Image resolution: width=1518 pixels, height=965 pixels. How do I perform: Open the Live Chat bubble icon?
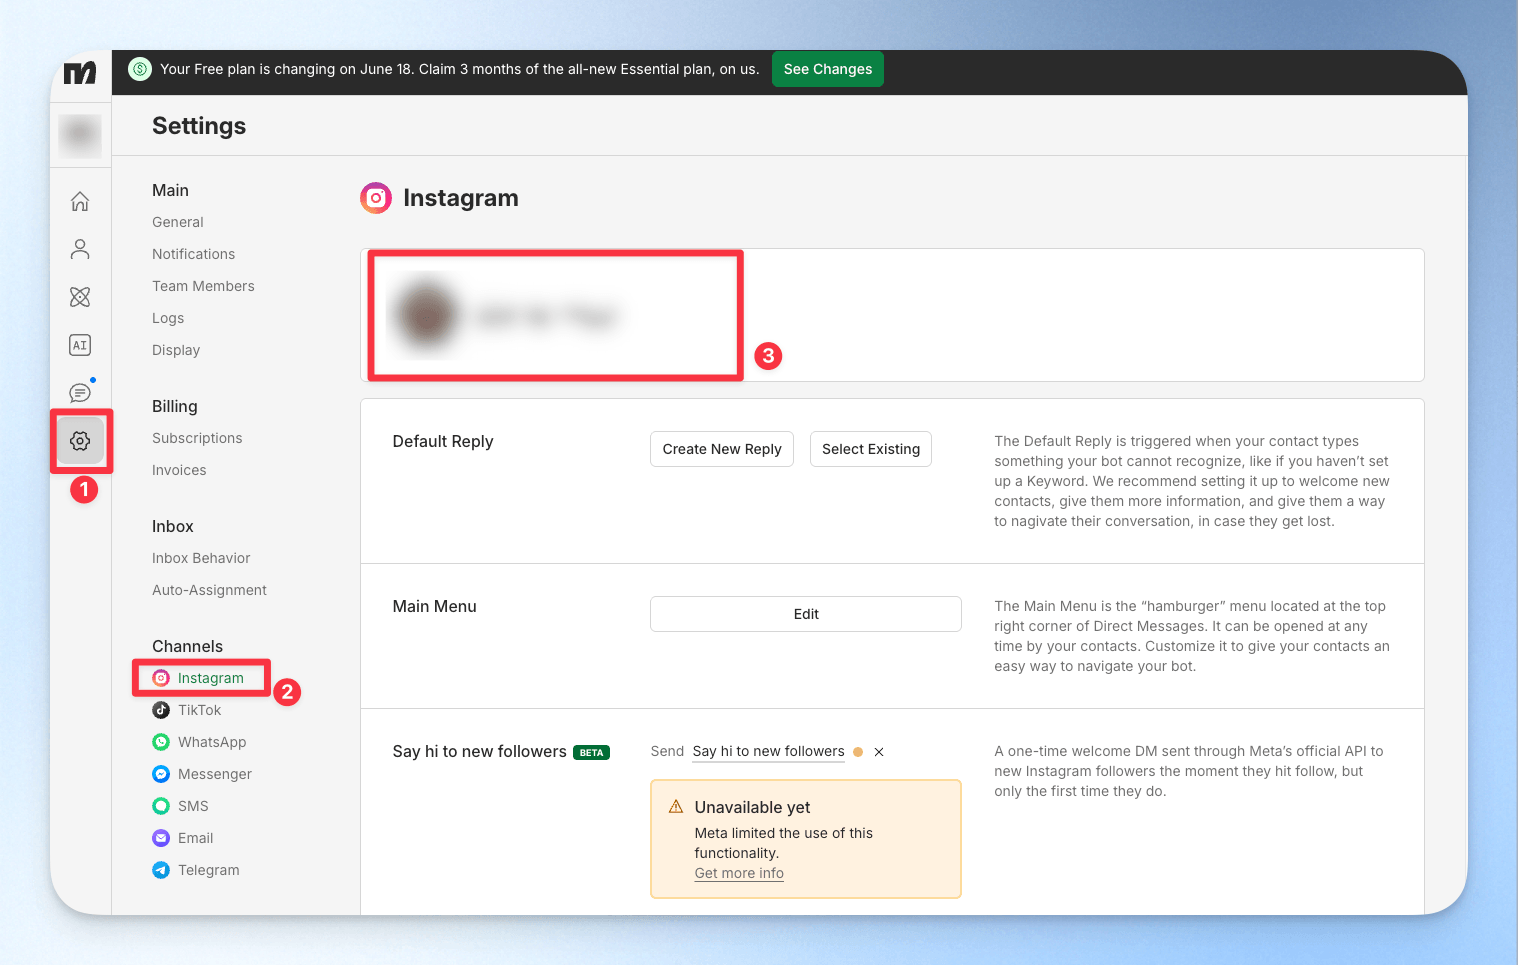[x=80, y=393]
